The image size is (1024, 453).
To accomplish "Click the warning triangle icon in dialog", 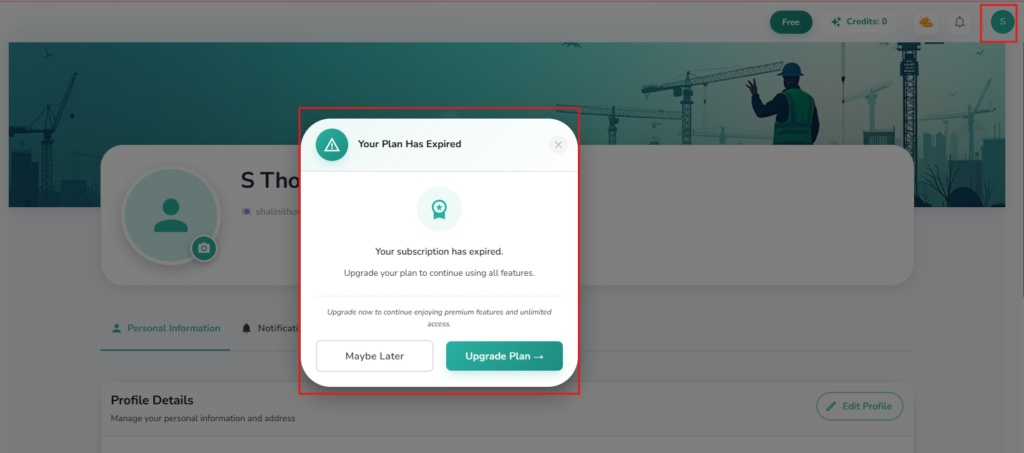I will pos(332,144).
